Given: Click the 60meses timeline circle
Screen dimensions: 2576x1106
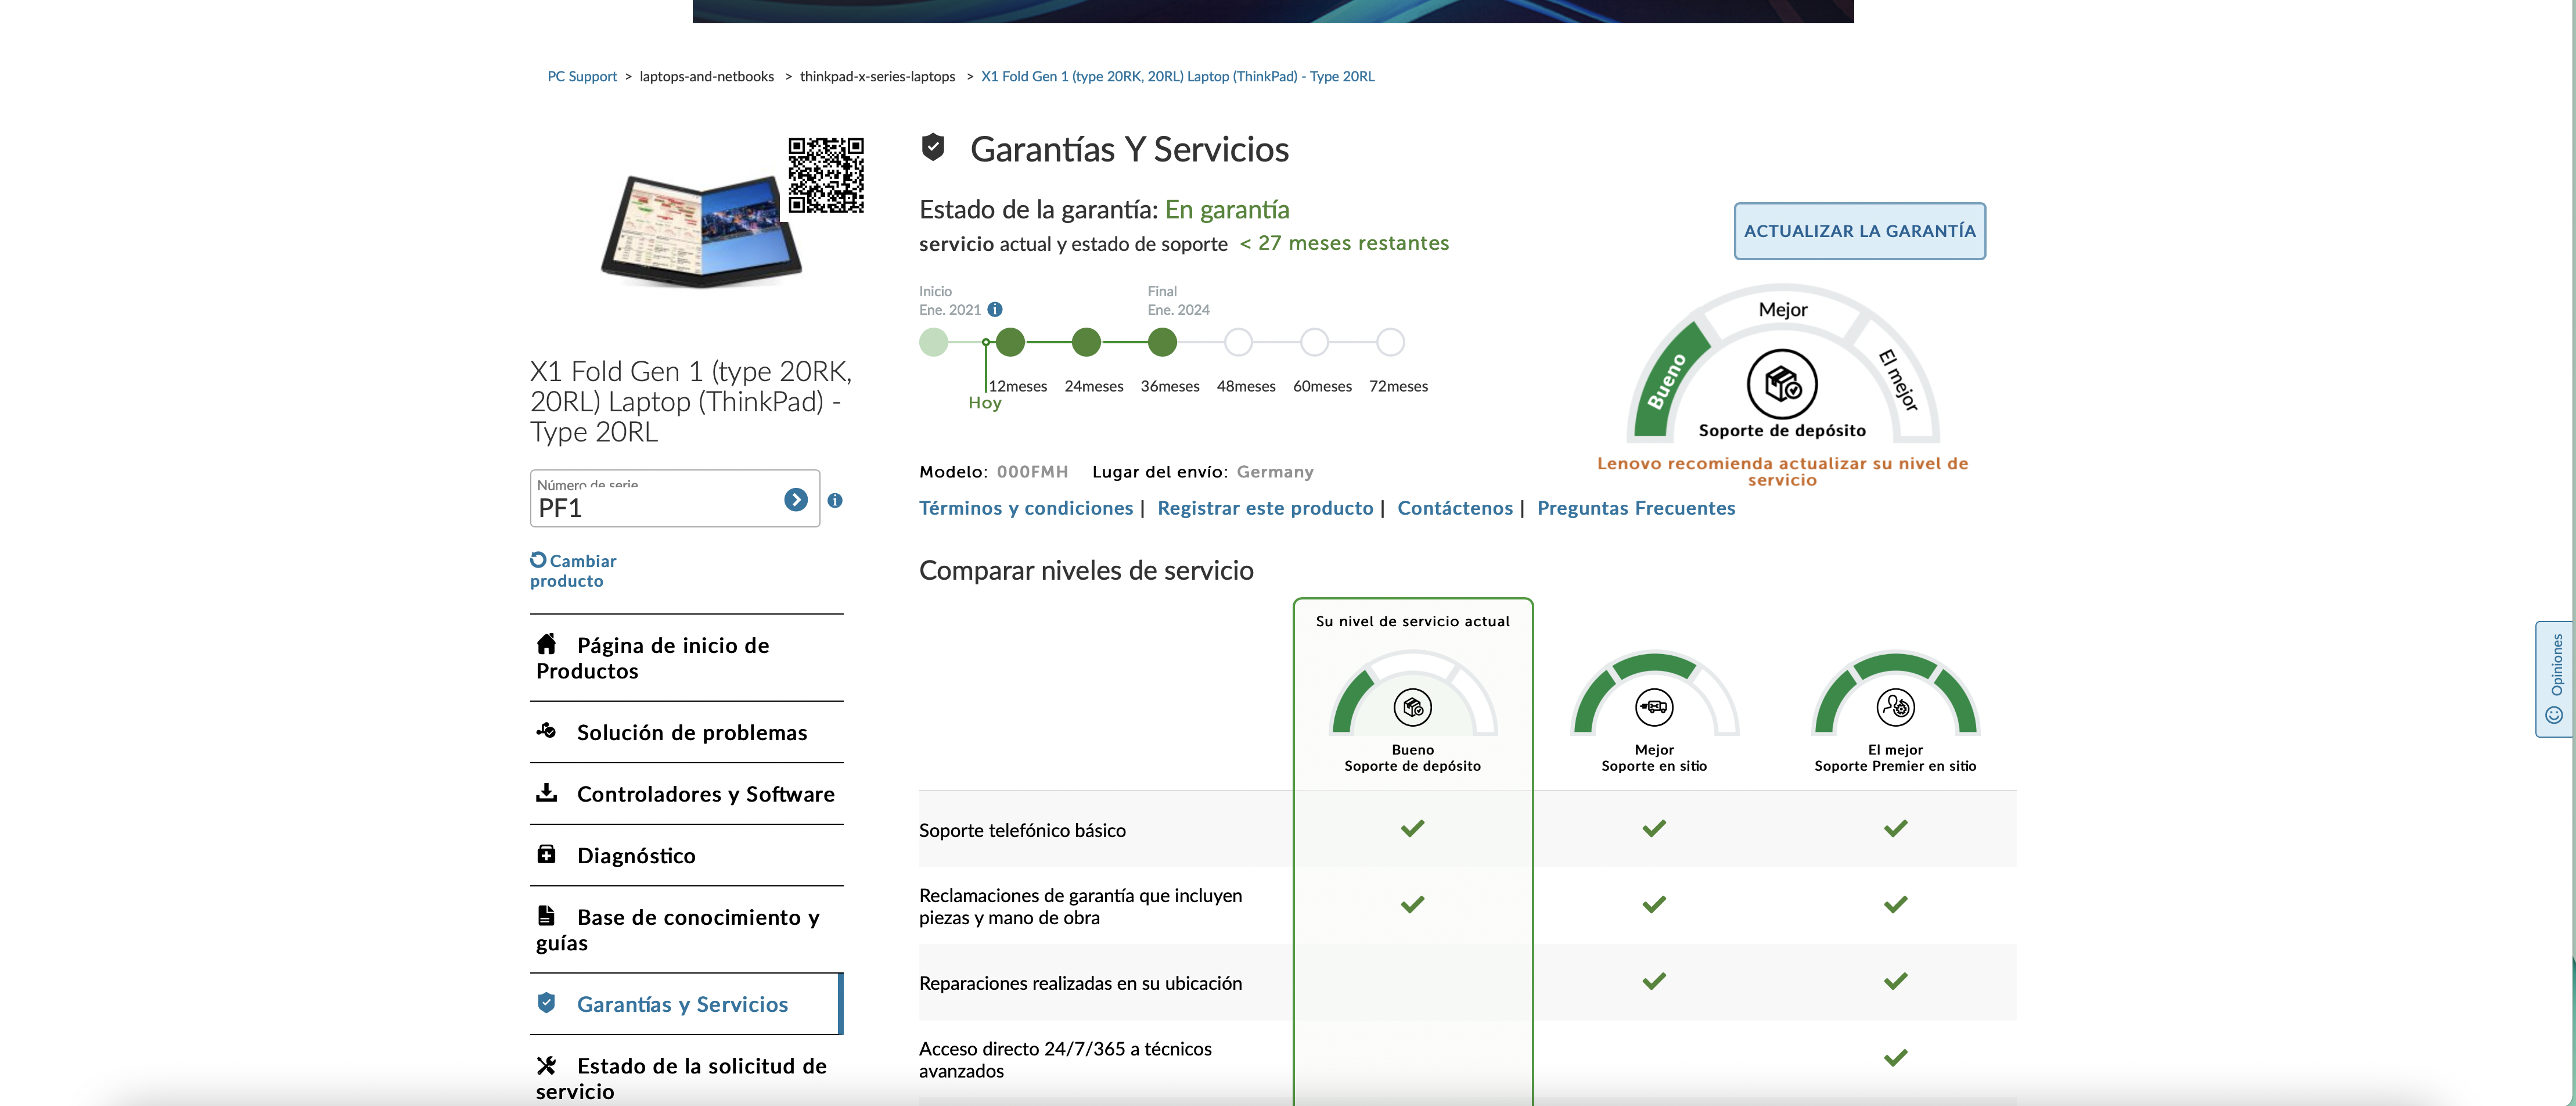Looking at the screenshot, I should (1314, 342).
